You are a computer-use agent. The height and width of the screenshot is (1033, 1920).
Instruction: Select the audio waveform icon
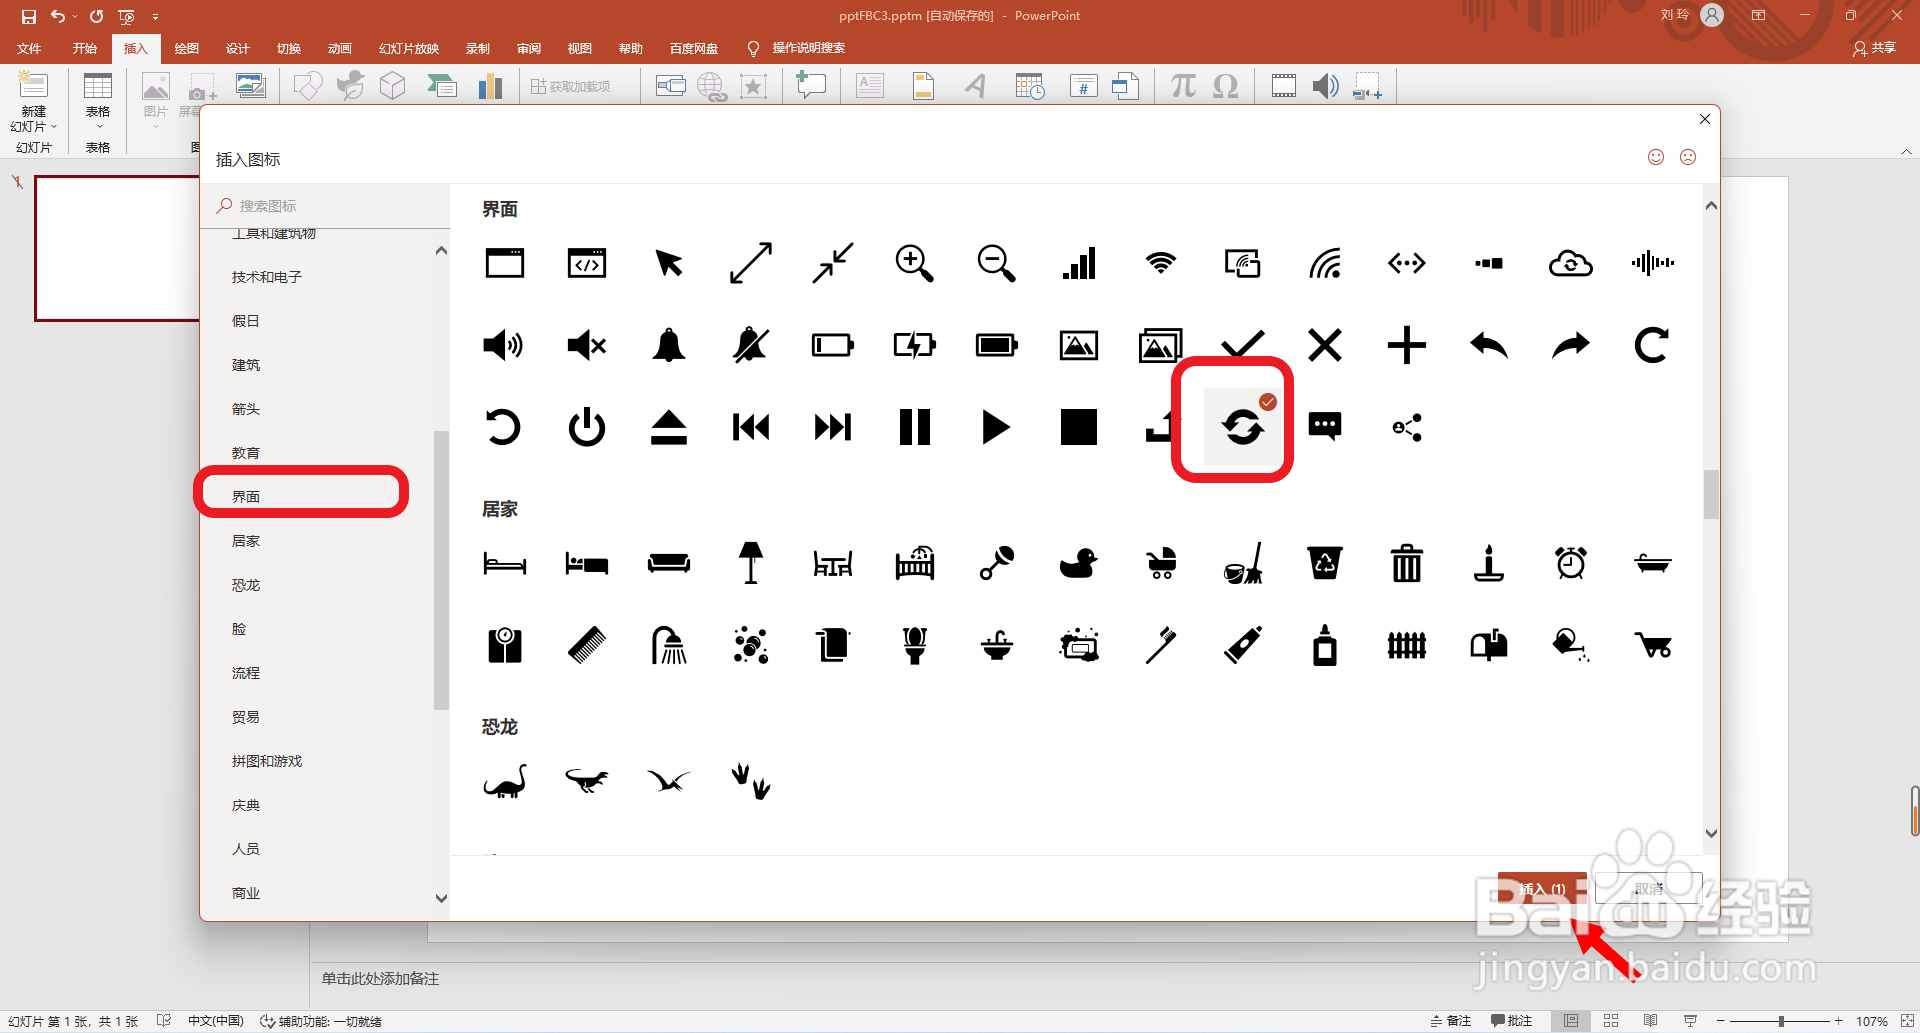(x=1652, y=263)
